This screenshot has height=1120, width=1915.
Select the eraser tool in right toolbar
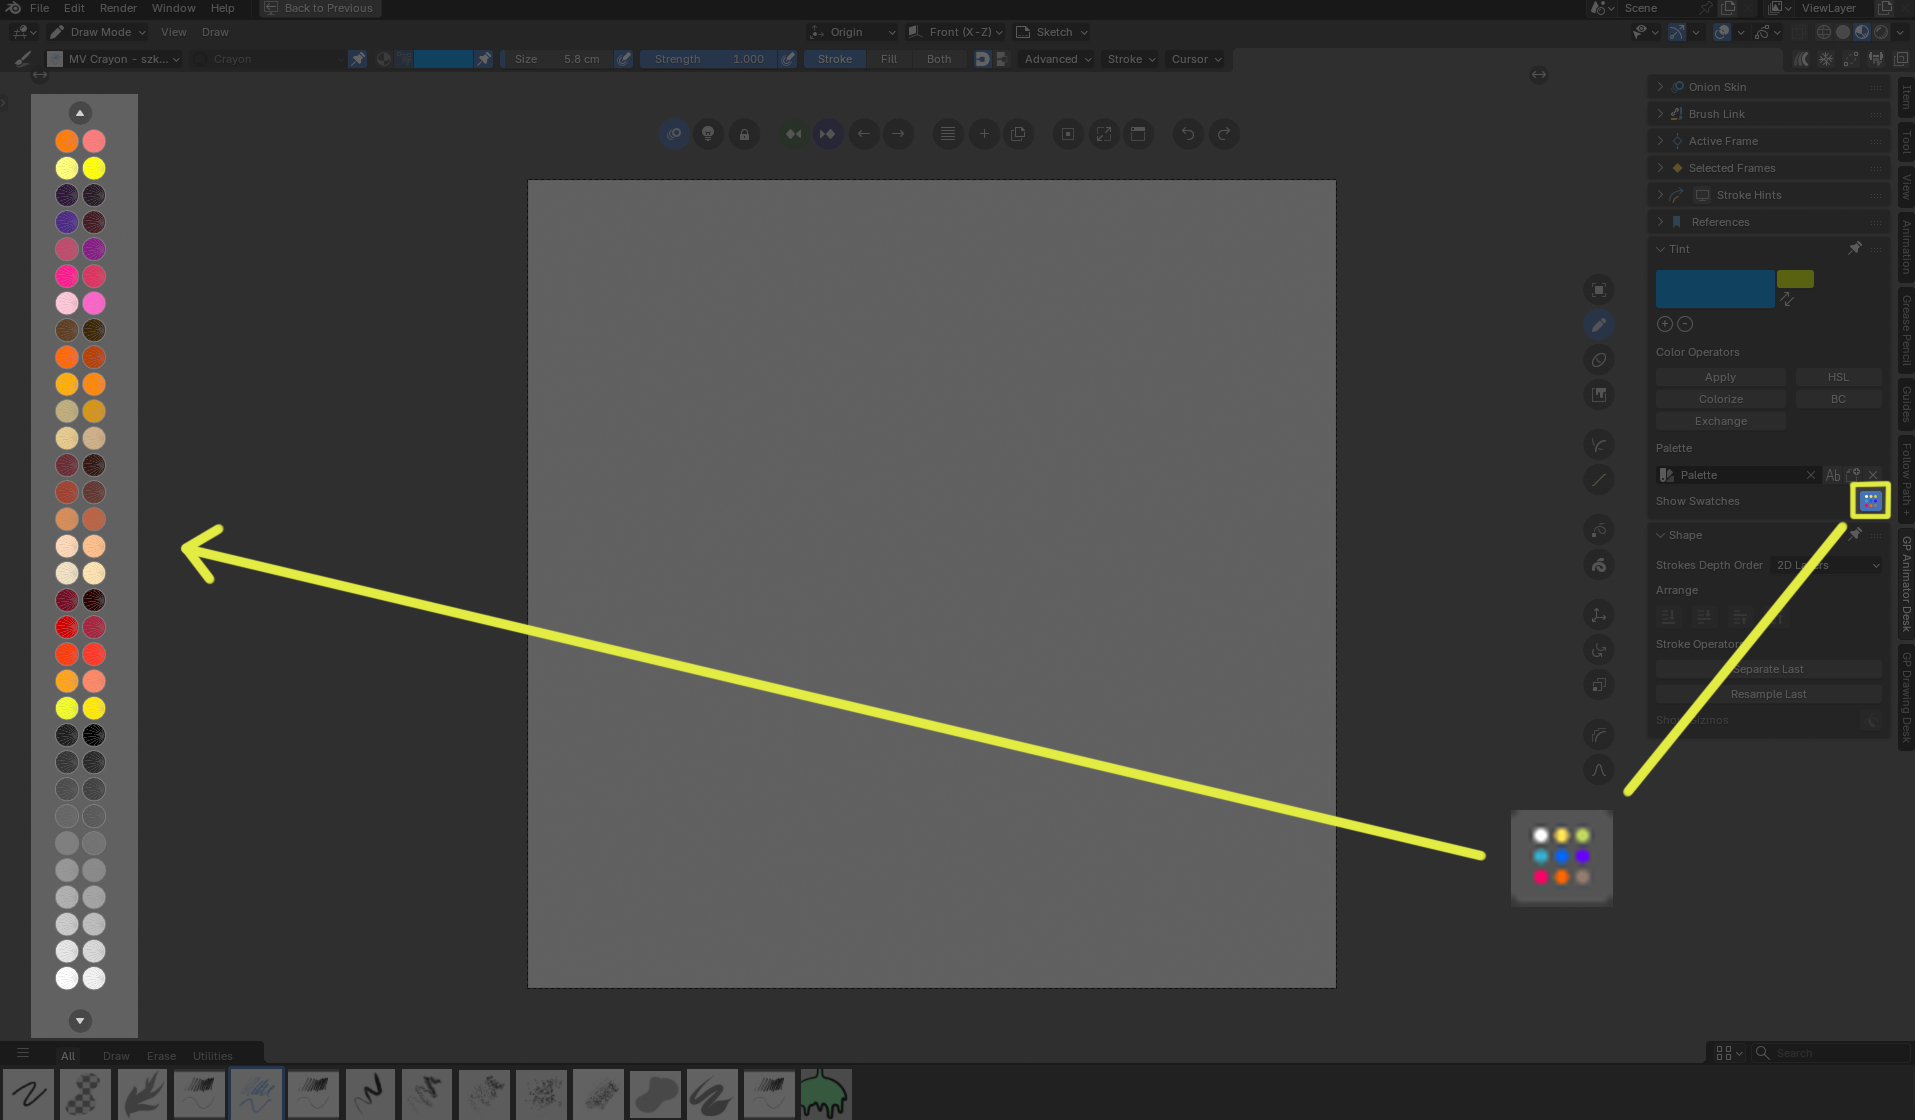[x=1599, y=360]
